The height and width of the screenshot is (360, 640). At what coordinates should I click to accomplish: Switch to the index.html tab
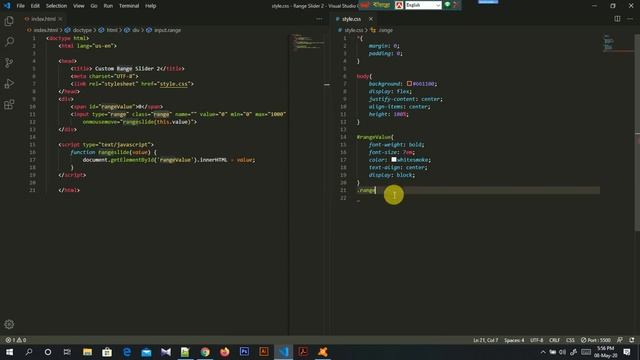pos(43,19)
